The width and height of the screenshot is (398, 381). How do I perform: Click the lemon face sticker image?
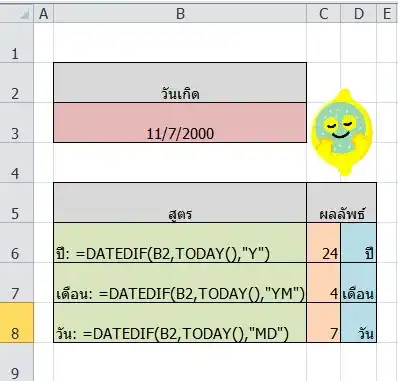click(342, 131)
